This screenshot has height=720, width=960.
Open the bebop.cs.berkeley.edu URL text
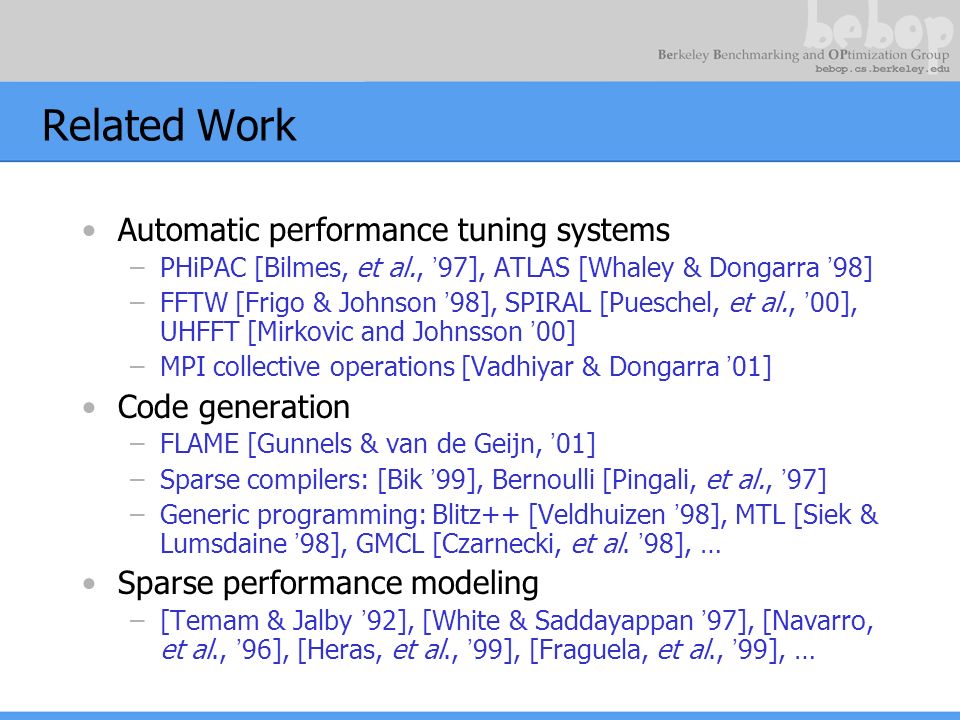click(882, 69)
